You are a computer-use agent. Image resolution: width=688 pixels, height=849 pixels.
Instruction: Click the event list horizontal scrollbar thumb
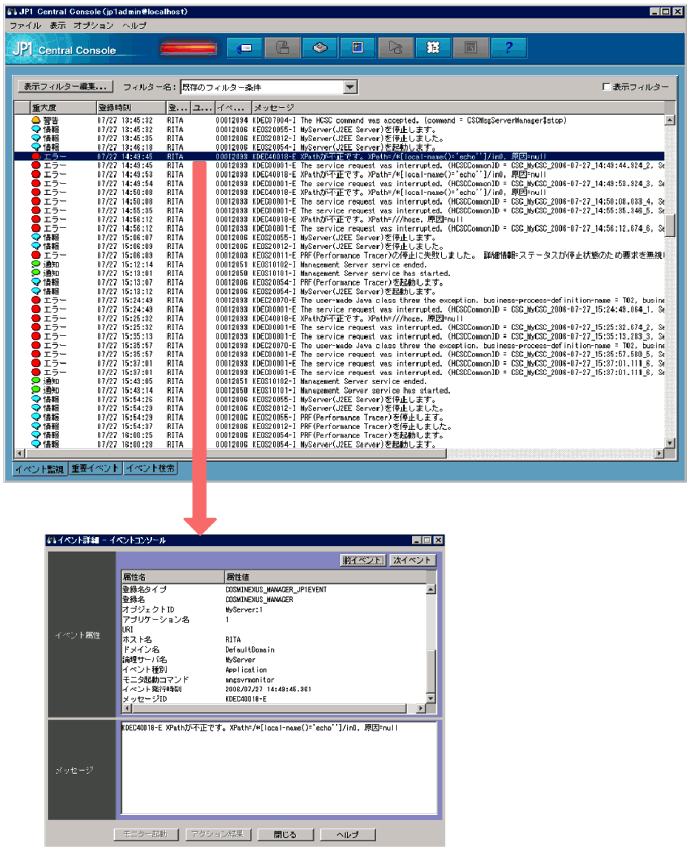click(235, 453)
